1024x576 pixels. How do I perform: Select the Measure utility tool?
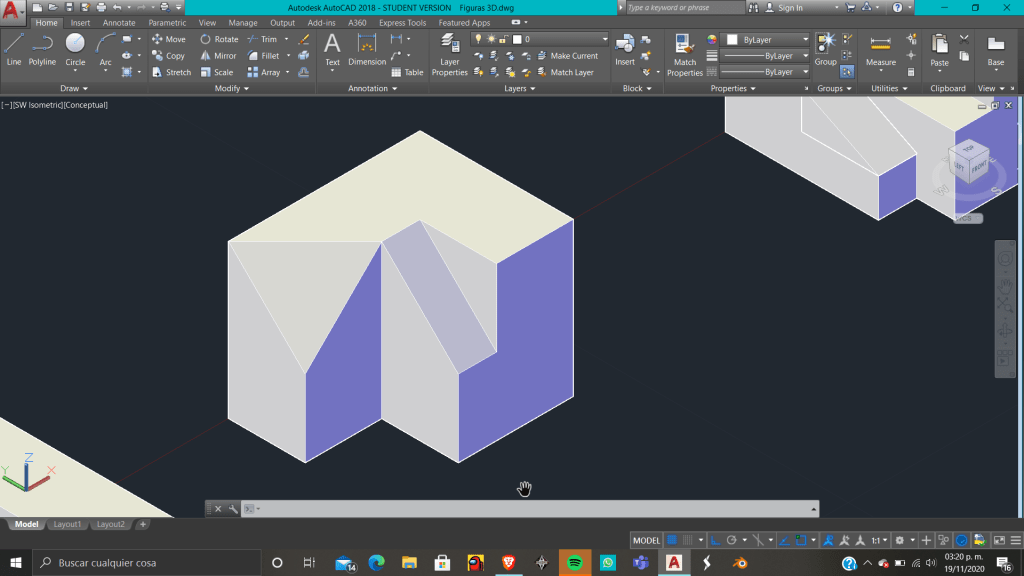point(880,50)
